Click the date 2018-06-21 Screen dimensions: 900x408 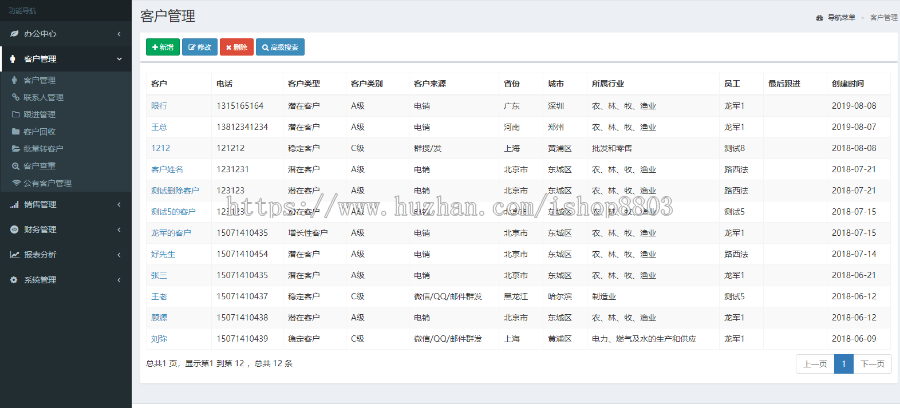(854, 275)
